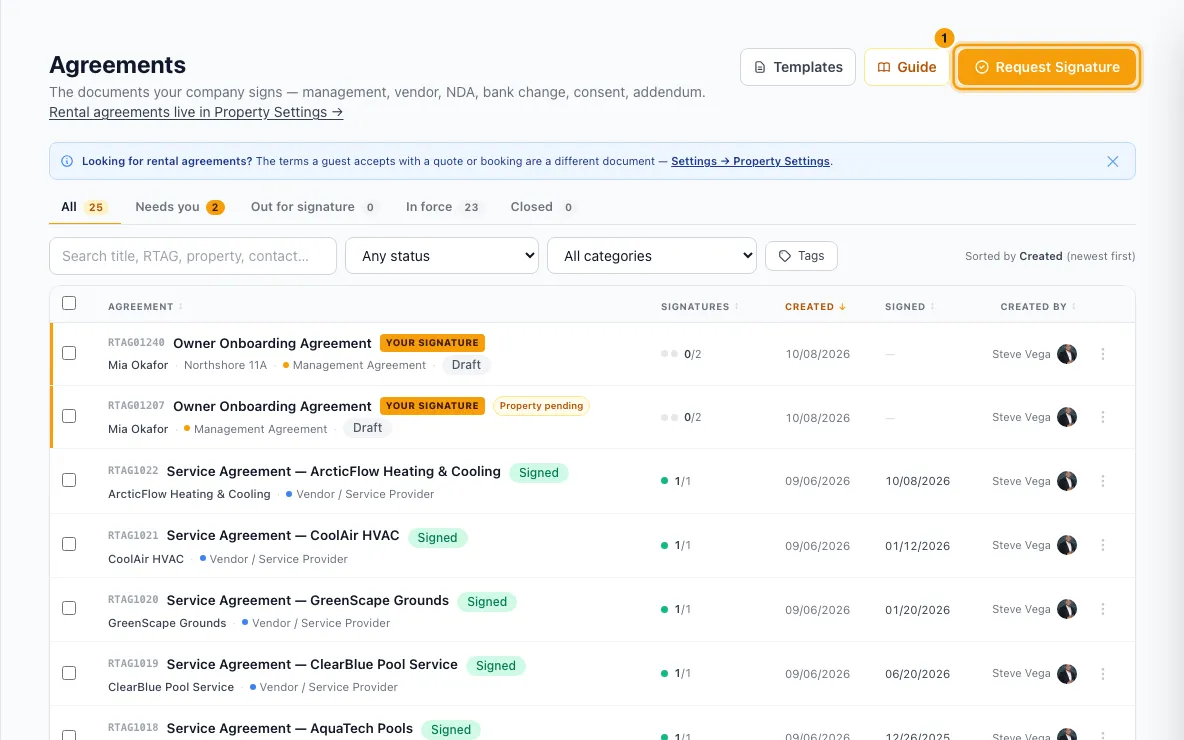The width and height of the screenshot is (1184, 740).
Task: Click the Draft status on RTAG01207 row
Action: point(368,428)
